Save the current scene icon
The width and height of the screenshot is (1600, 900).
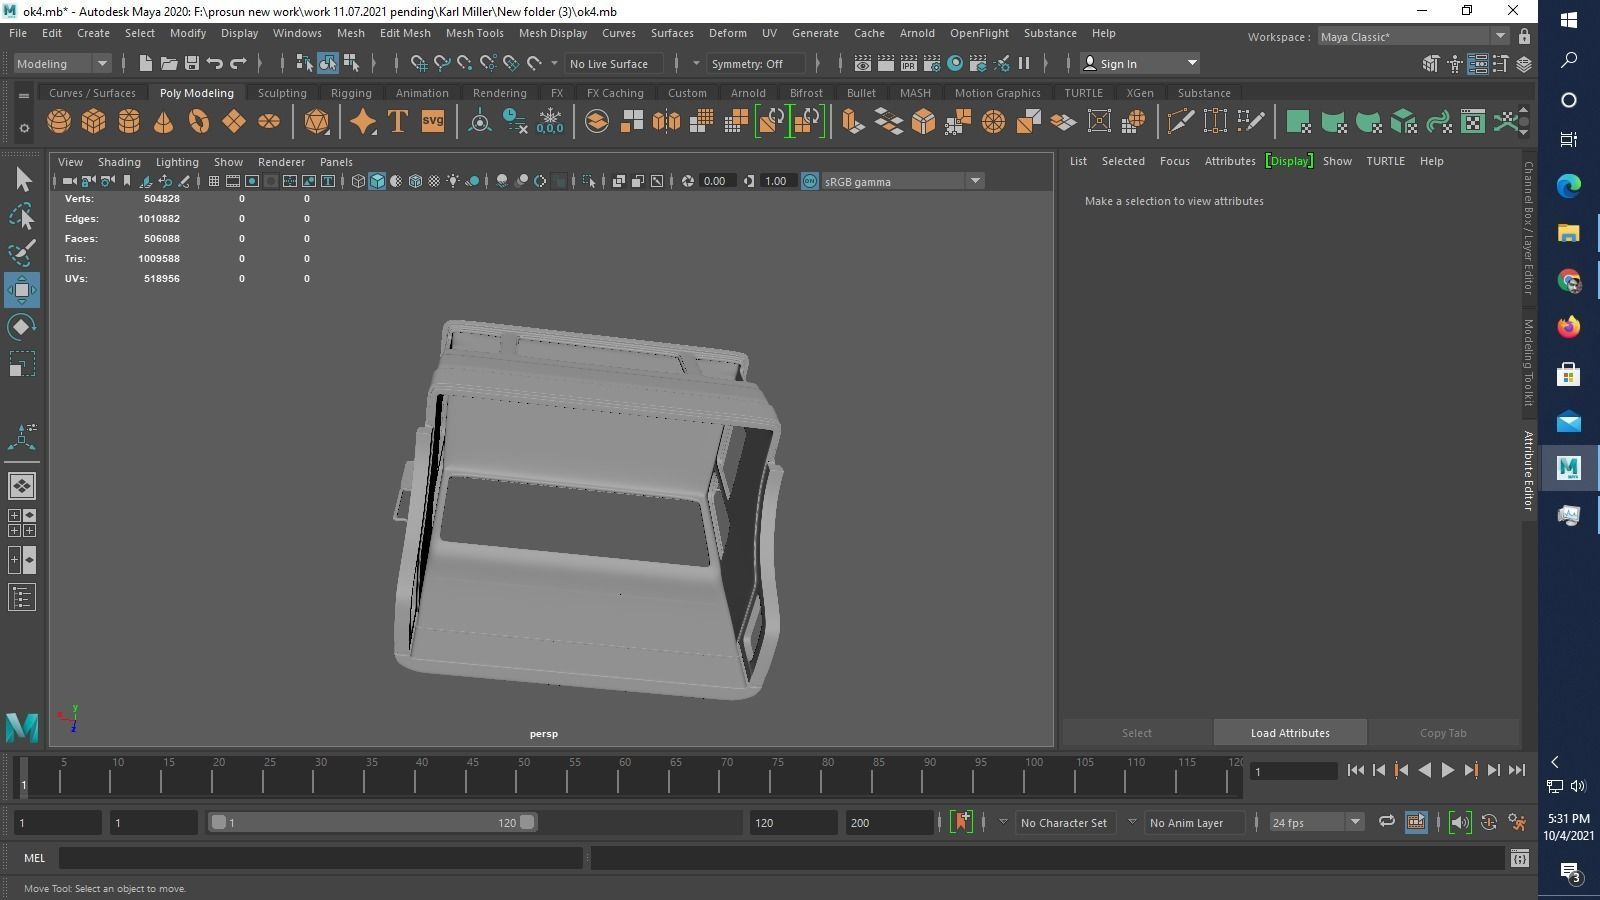(x=192, y=63)
